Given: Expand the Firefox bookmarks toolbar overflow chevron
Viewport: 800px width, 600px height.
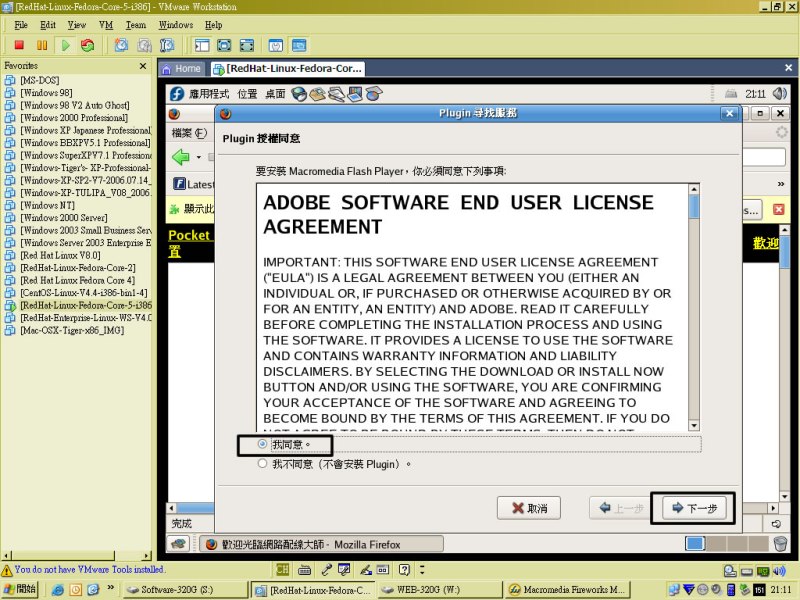Looking at the screenshot, I should click(x=781, y=184).
